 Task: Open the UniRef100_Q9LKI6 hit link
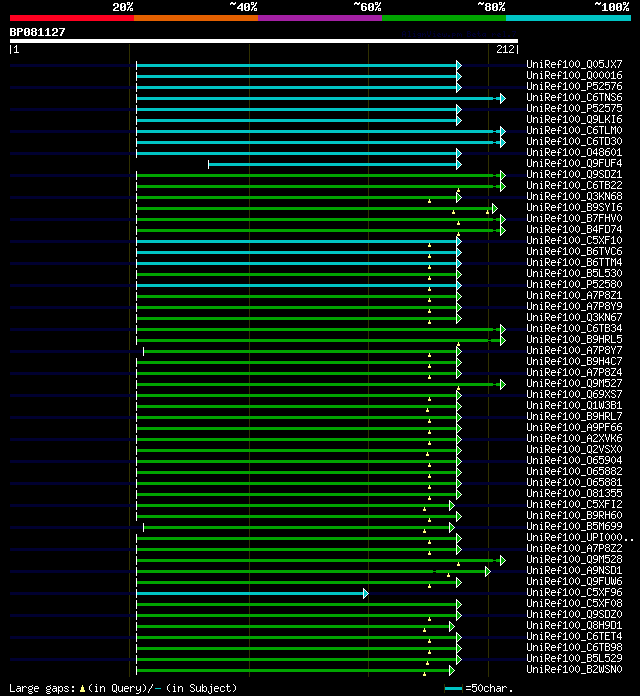(x=574, y=119)
